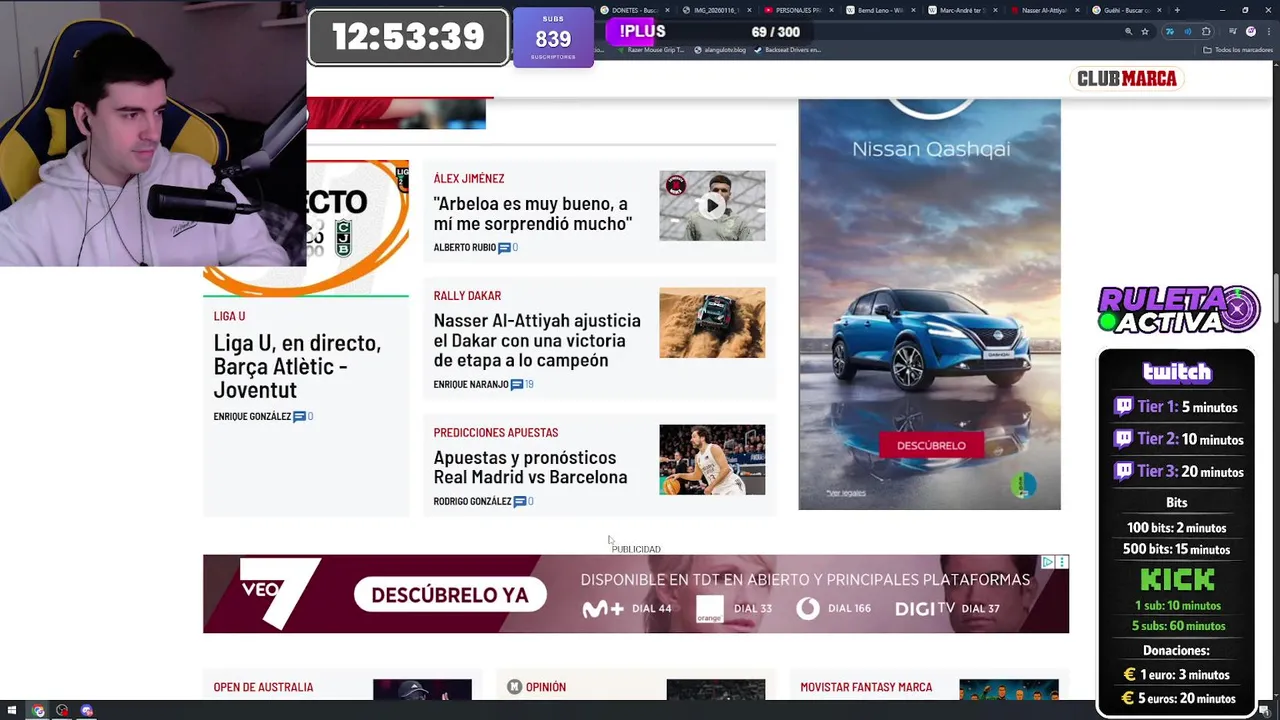Open Chrome from the taskbar
The height and width of the screenshot is (720, 1280).
[38, 711]
